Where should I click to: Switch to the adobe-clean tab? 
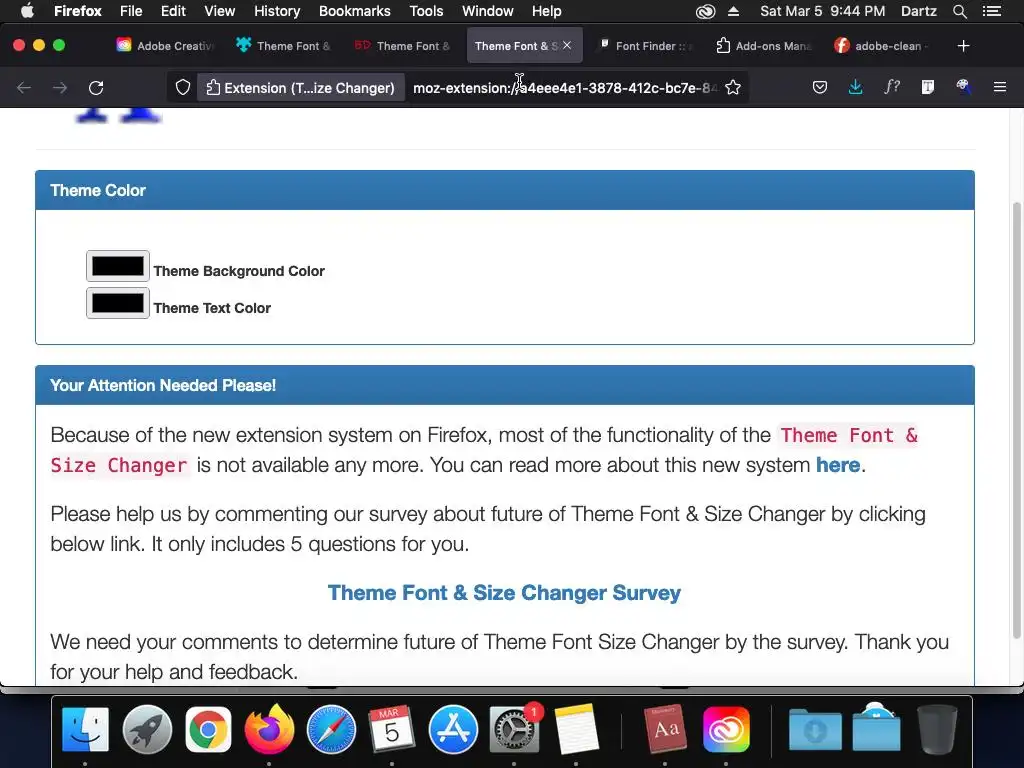pos(882,46)
